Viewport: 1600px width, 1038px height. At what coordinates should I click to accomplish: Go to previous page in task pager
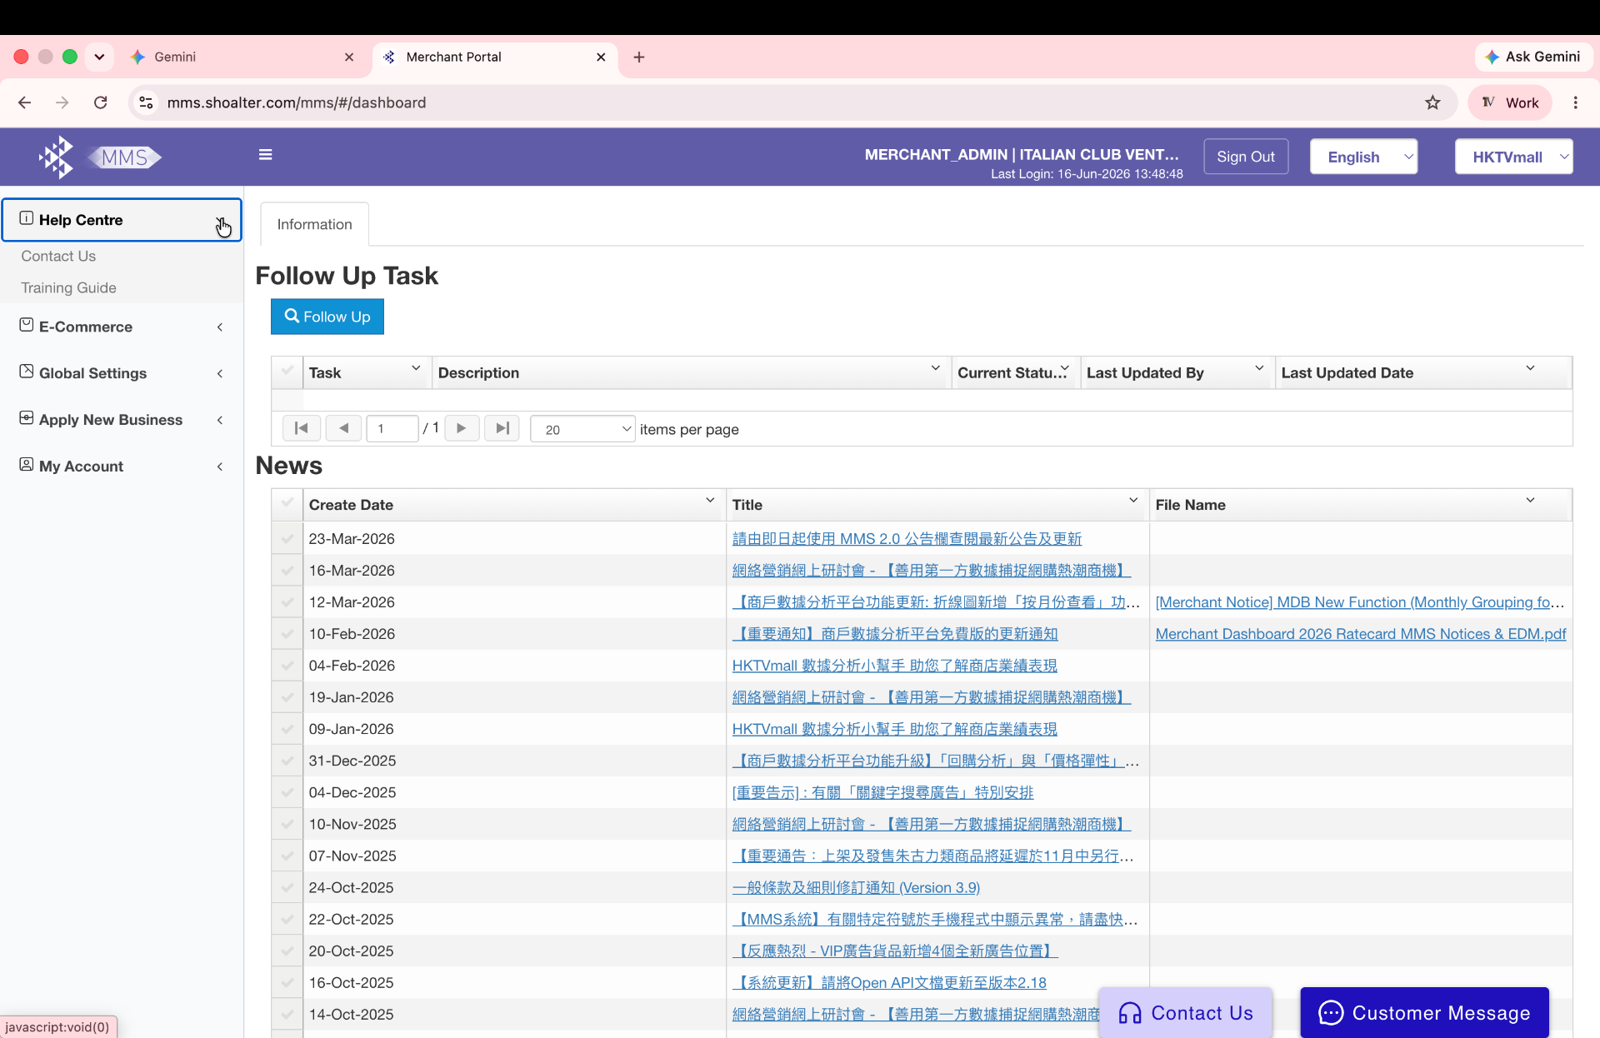click(343, 428)
